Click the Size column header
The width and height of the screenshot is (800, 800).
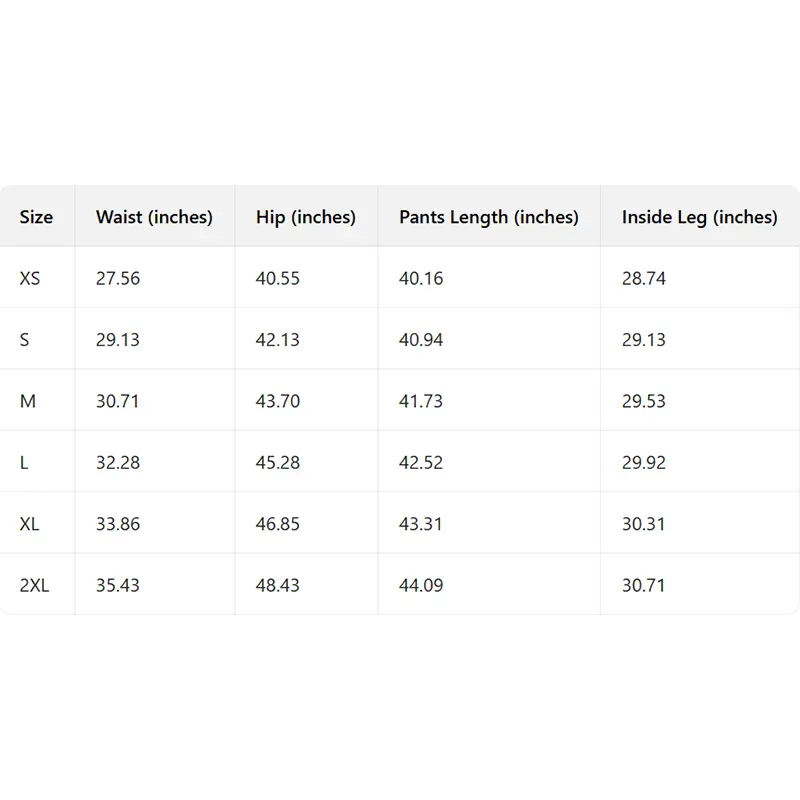tap(36, 217)
